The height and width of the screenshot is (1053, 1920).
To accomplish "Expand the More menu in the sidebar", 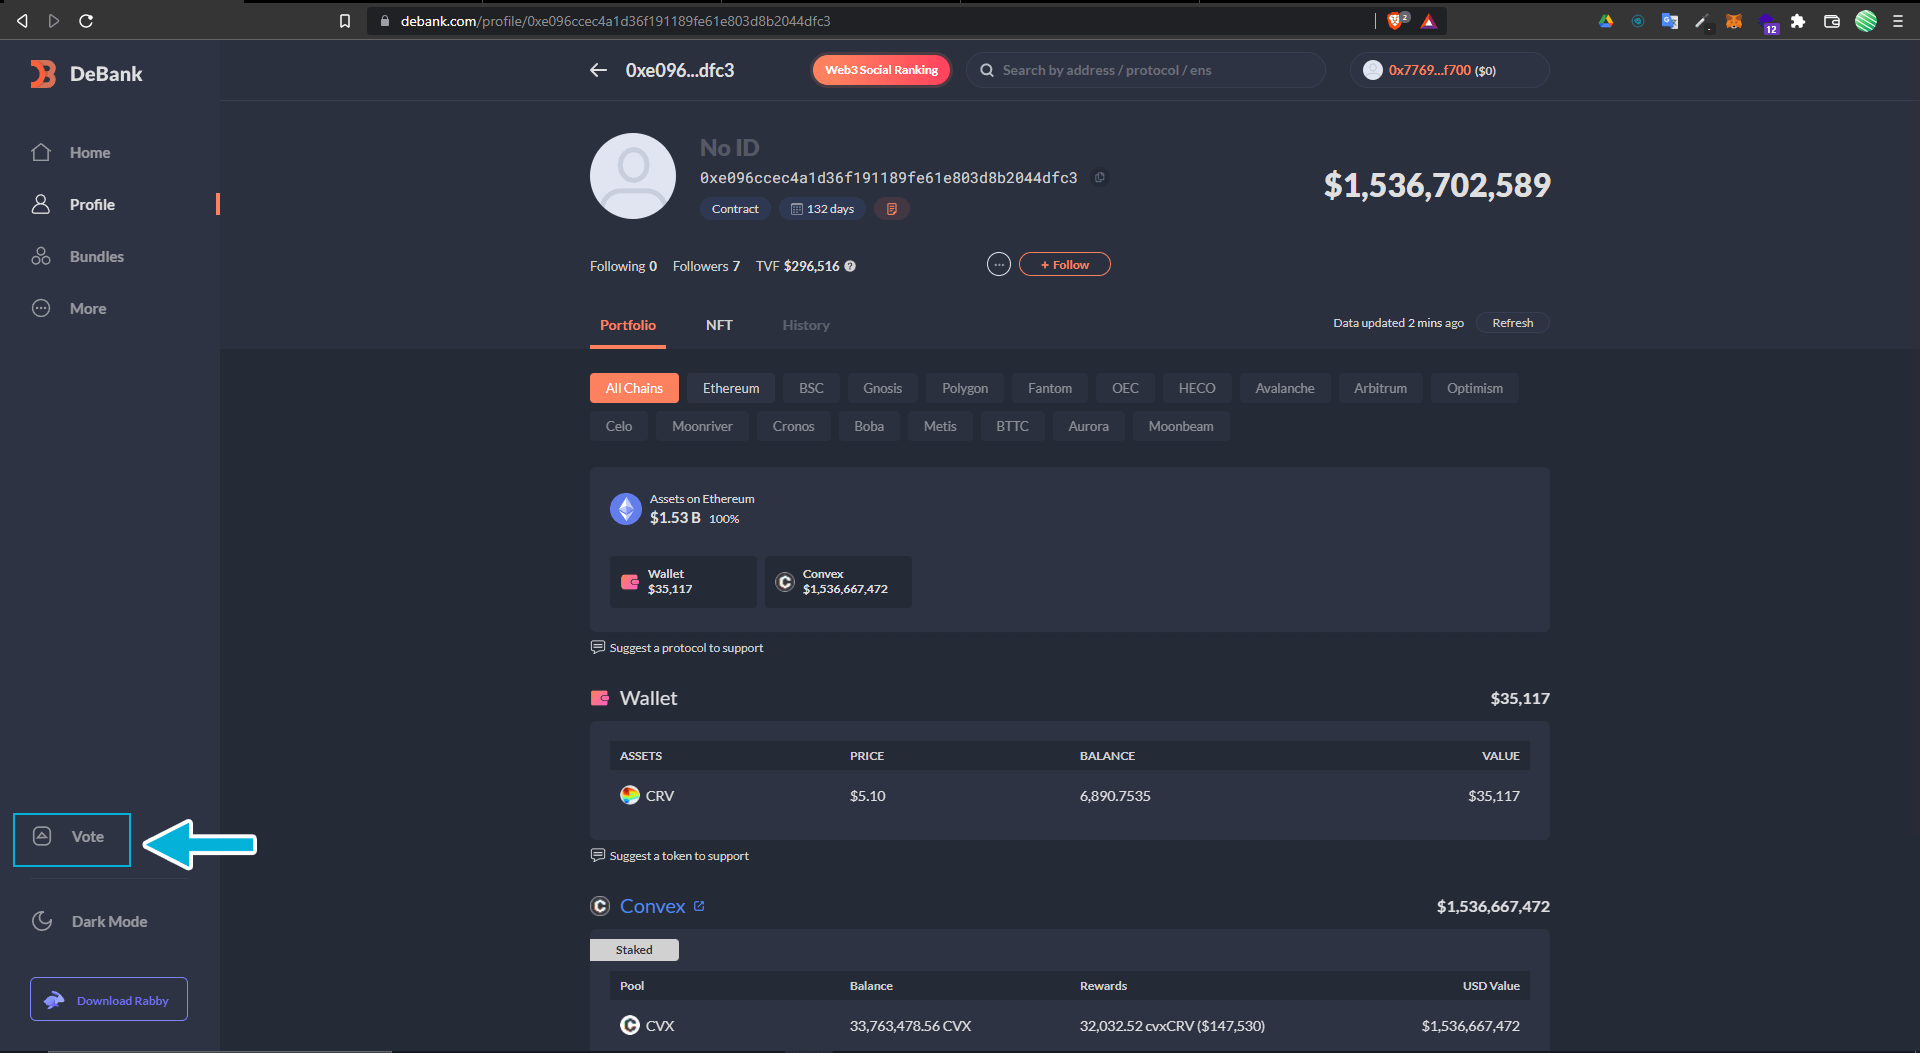I will point(88,309).
